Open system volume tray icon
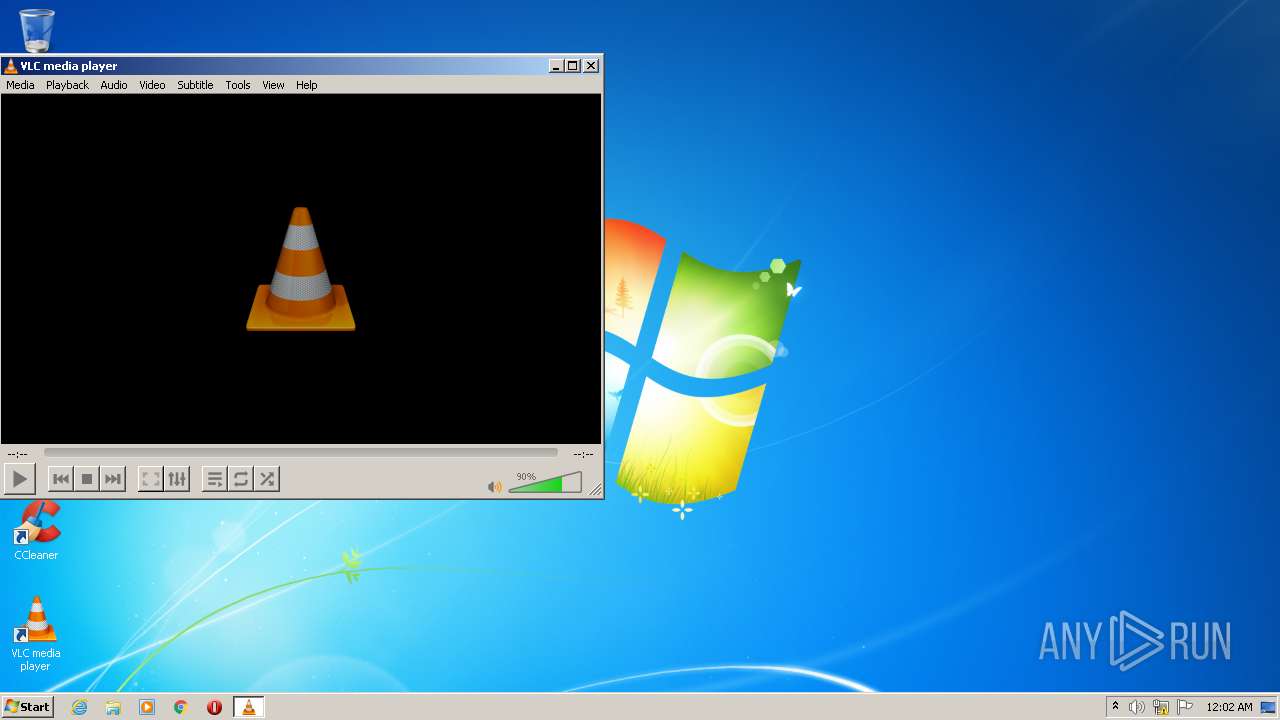Viewport: 1280px width, 720px height. click(1137, 707)
